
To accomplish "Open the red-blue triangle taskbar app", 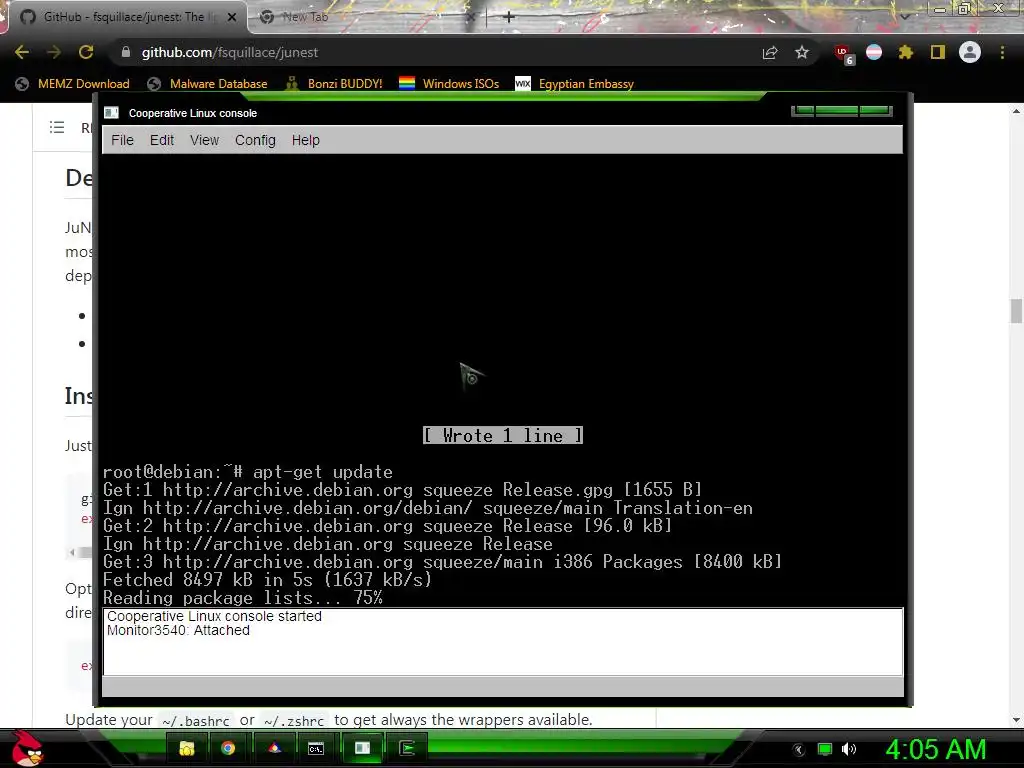I will tap(275, 748).
